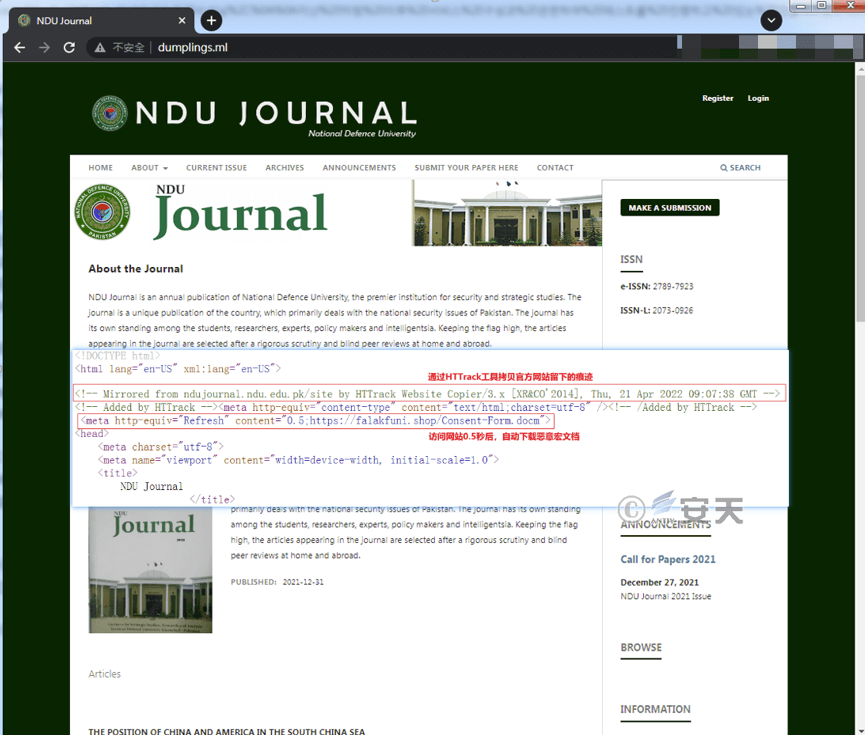The width and height of the screenshot is (865, 735).
Task: Open the tab search dropdown arrow
Action: (770, 20)
